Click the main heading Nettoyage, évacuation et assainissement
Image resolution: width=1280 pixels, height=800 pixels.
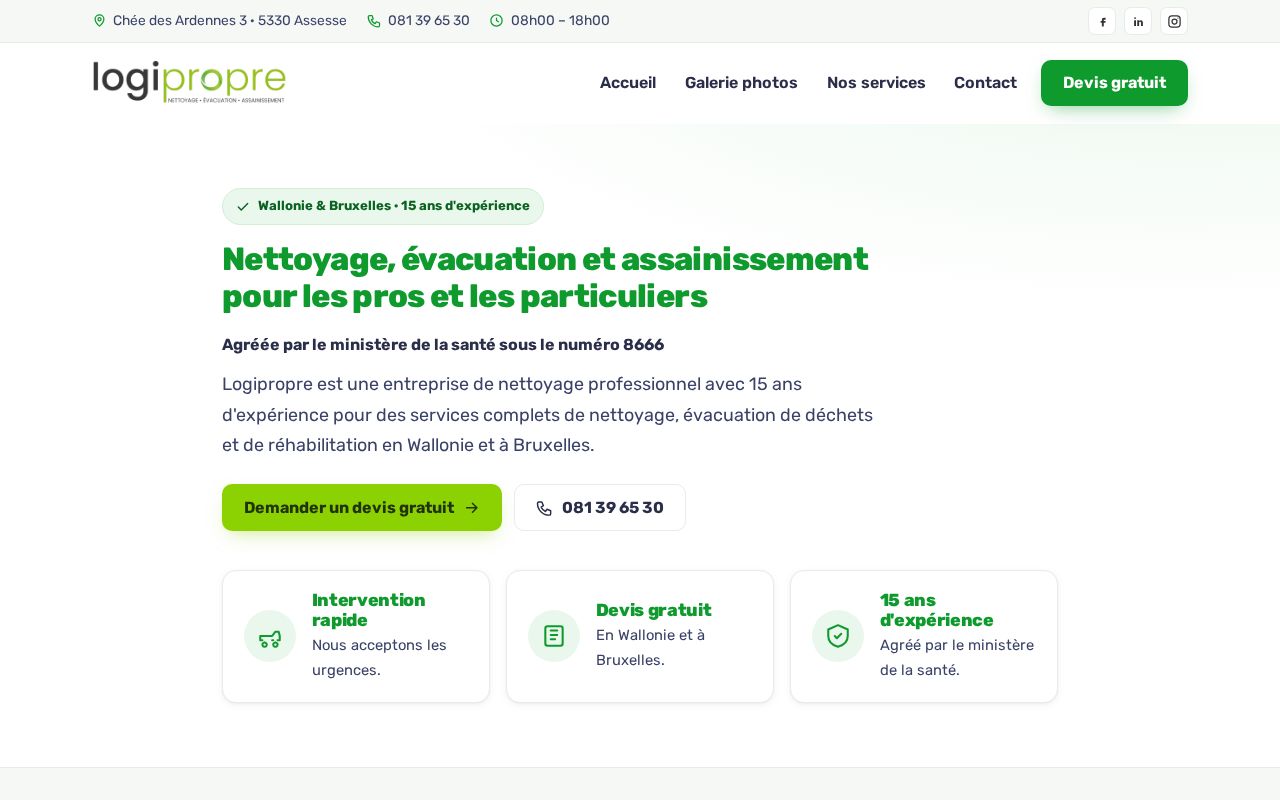(x=545, y=278)
